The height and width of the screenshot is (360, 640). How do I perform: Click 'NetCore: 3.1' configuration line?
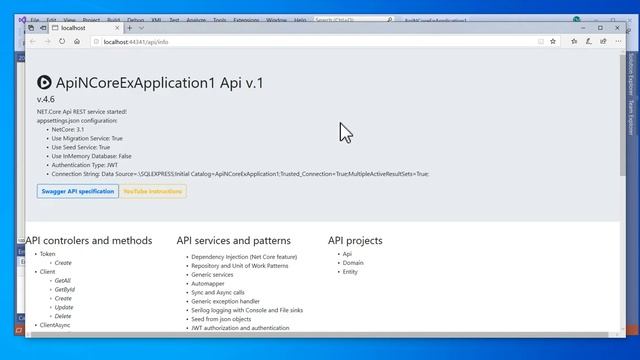67,129
